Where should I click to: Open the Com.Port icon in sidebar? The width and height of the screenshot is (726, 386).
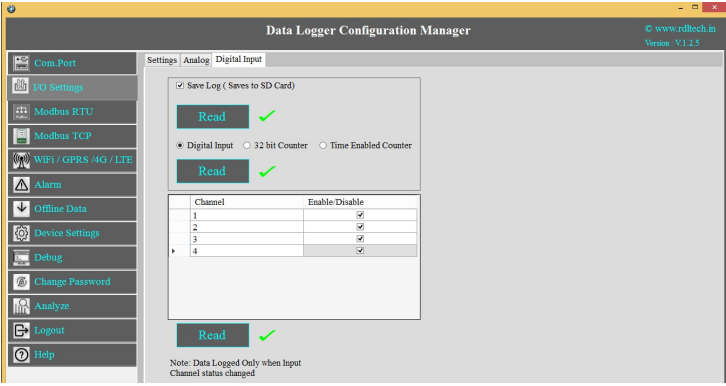[x=21, y=63]
